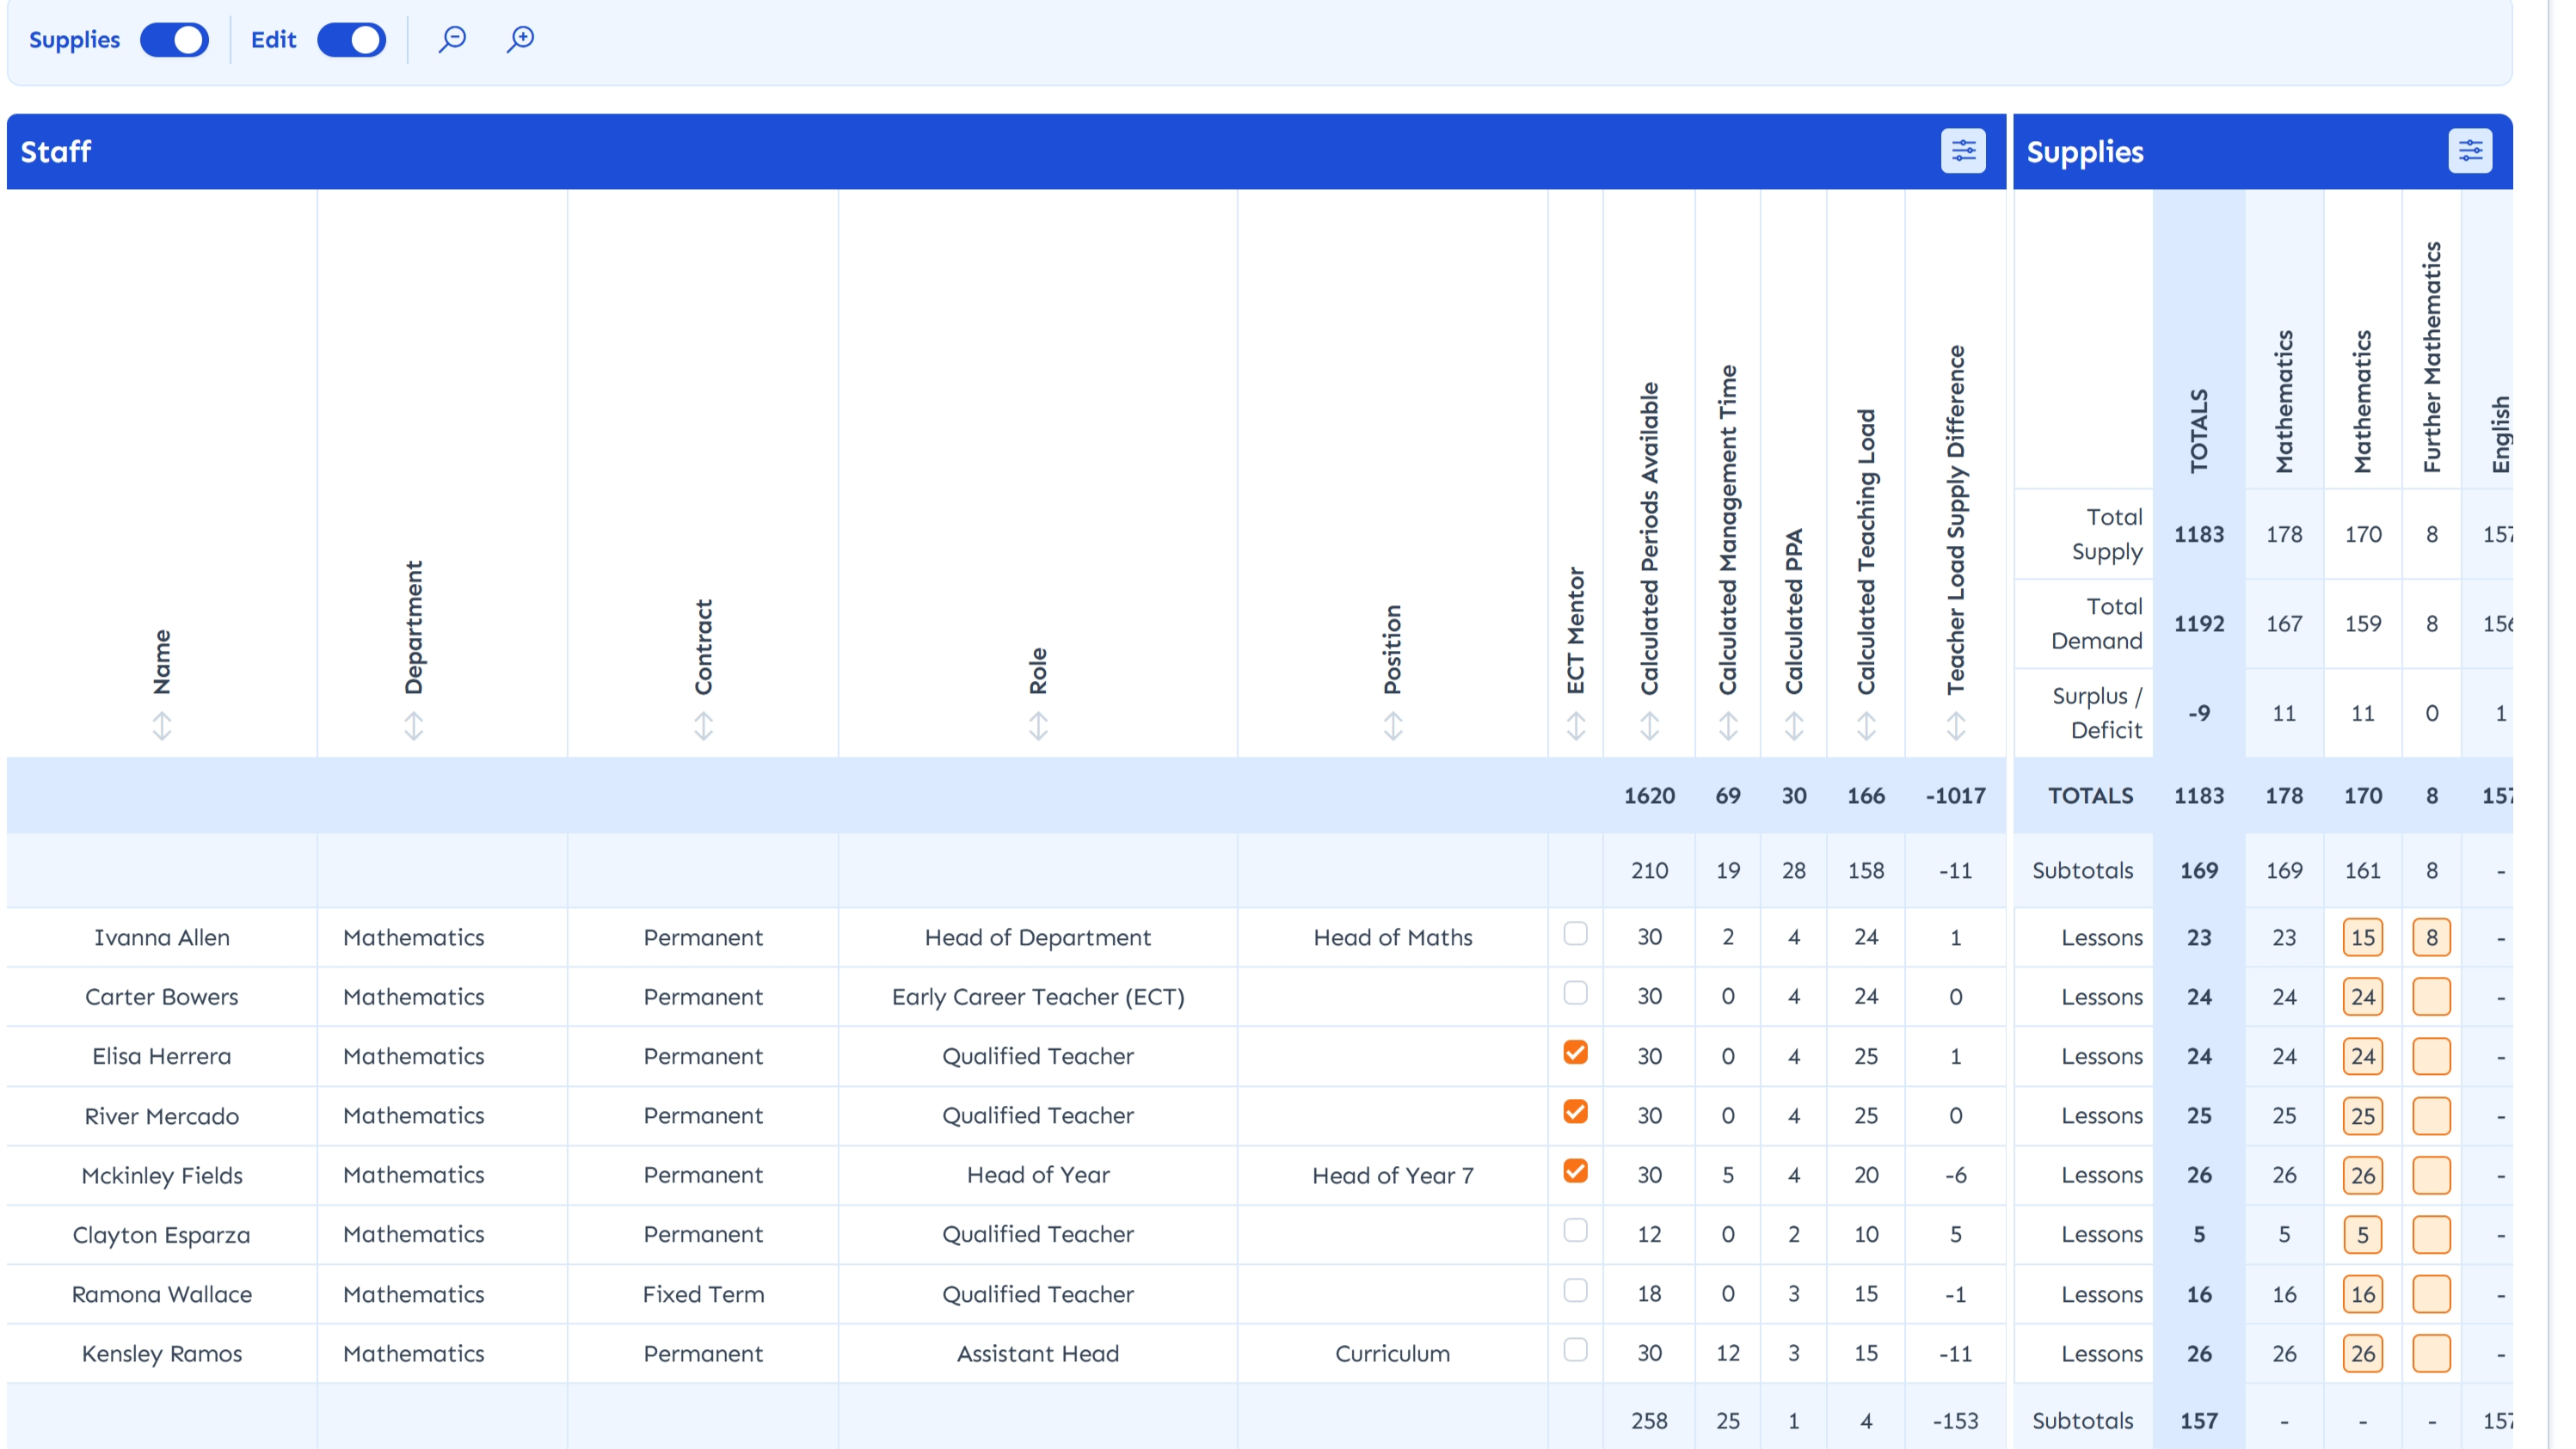Turn off the Edit toggle
The width and height of the screenshot is (2576, 1449).
352,39
